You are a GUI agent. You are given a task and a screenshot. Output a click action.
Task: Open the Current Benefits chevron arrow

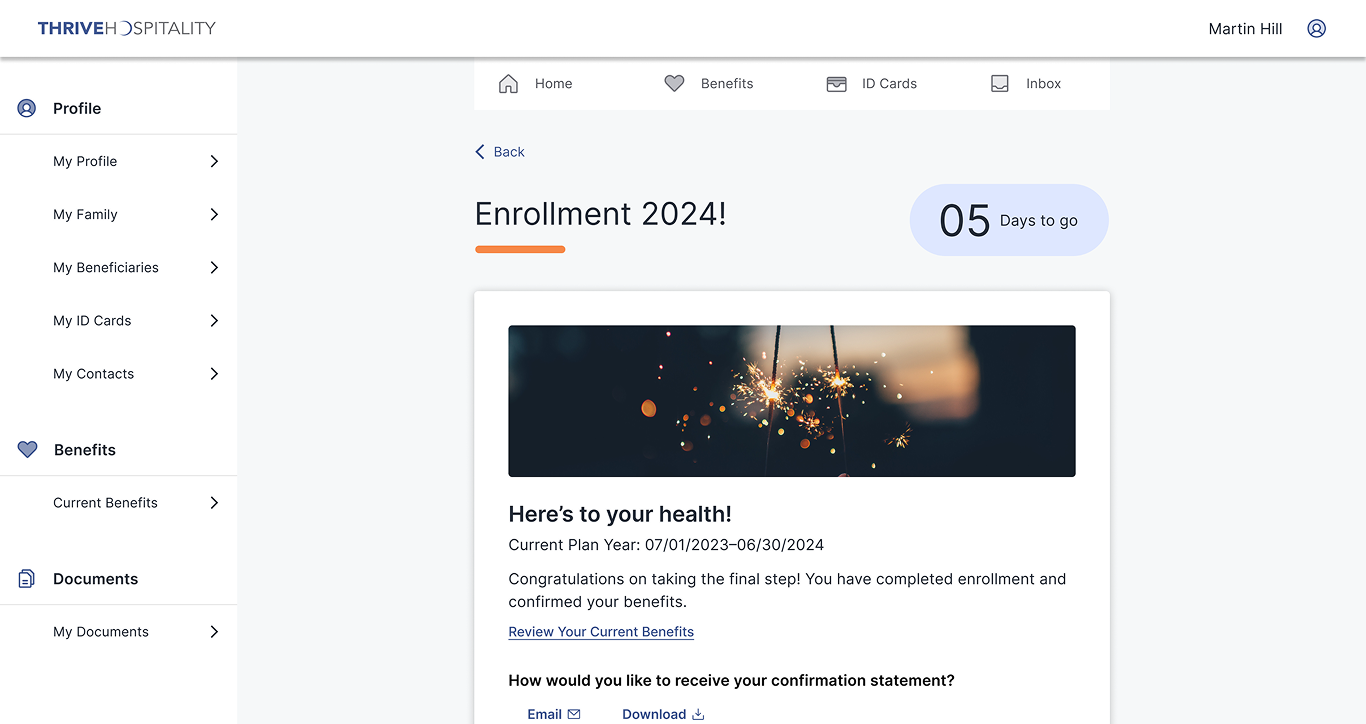[x=214, y=503]
